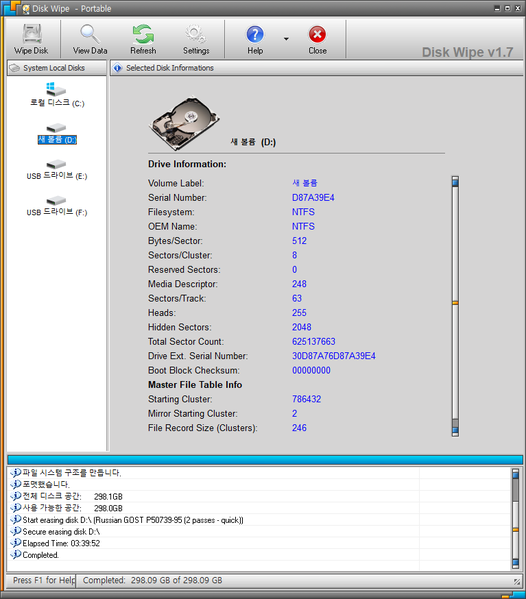The image size is (526, 599).
Task: Click the drive info scrollbar down arrow
Action: pos(455,431)
